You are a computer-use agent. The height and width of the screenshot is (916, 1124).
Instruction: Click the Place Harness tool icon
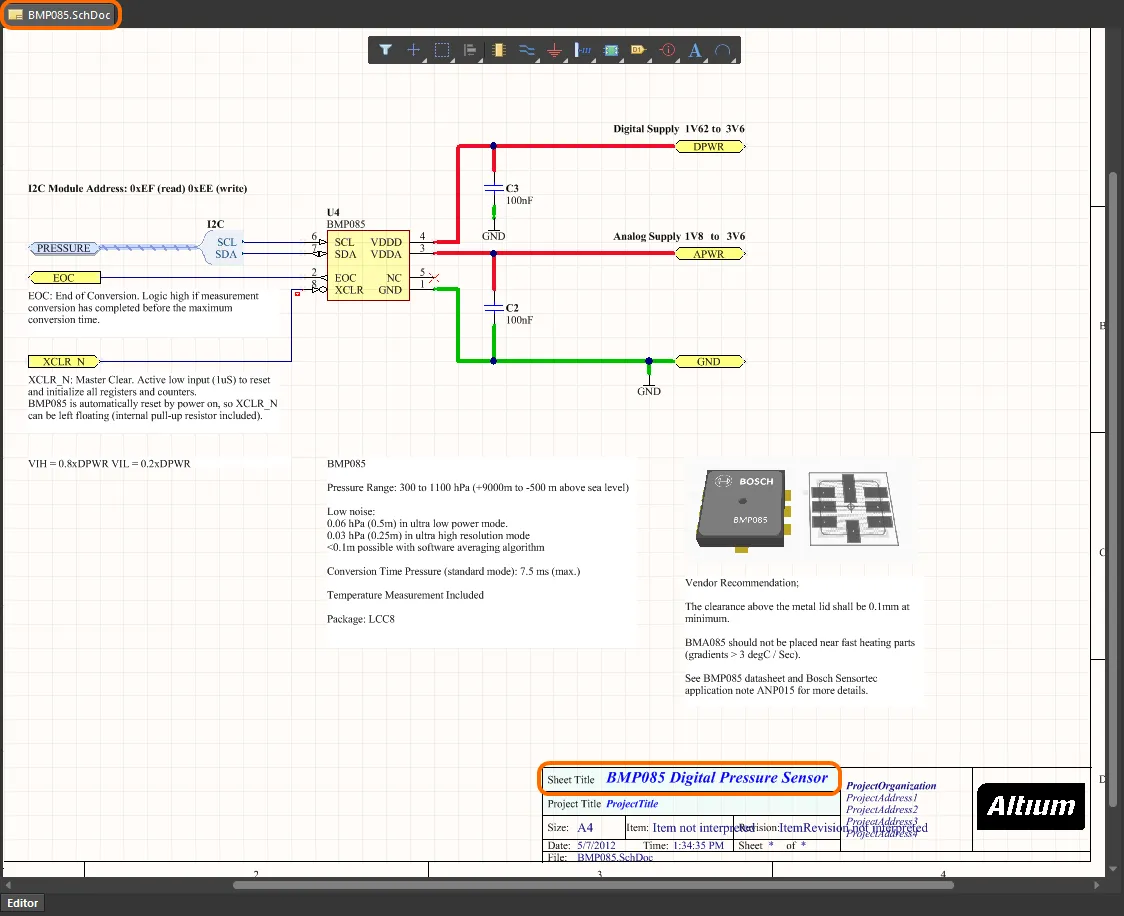(585, 49)
